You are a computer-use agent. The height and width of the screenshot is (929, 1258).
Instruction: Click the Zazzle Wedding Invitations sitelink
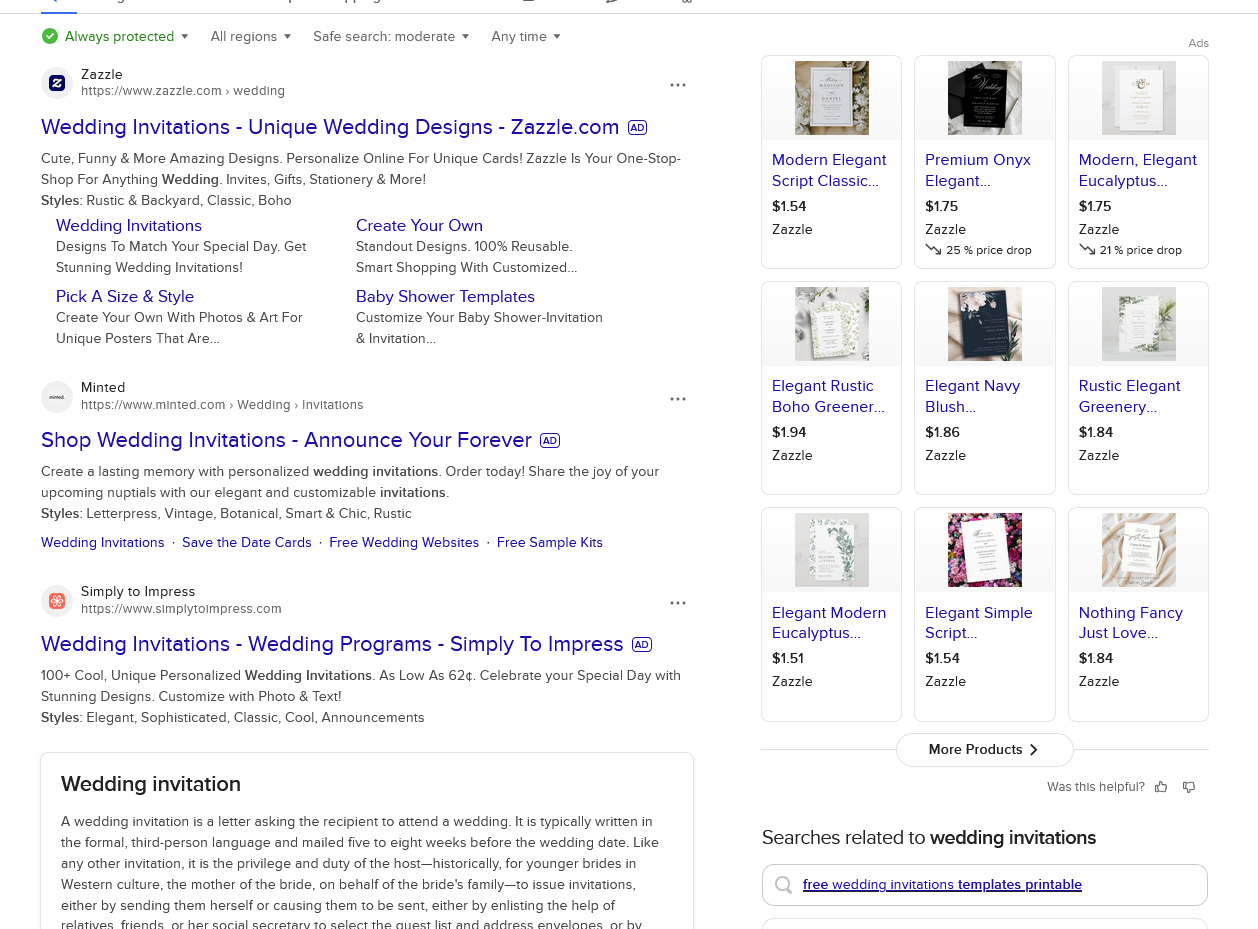click(129, 226)
